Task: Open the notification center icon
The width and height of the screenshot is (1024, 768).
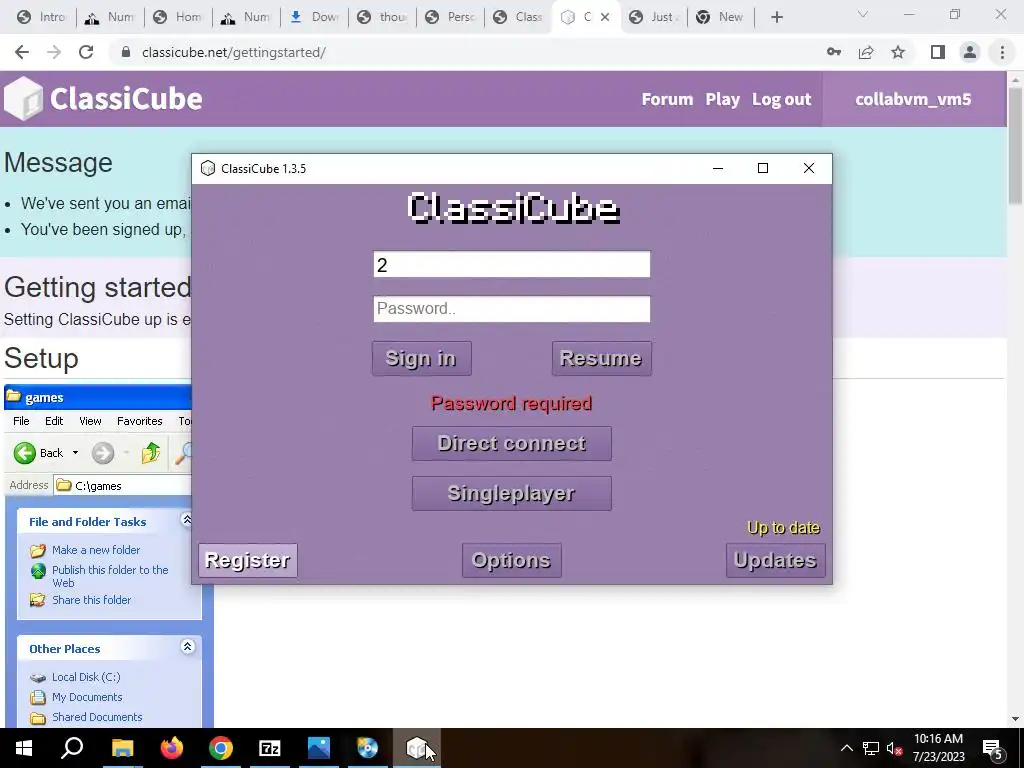Action: [993, 748]
